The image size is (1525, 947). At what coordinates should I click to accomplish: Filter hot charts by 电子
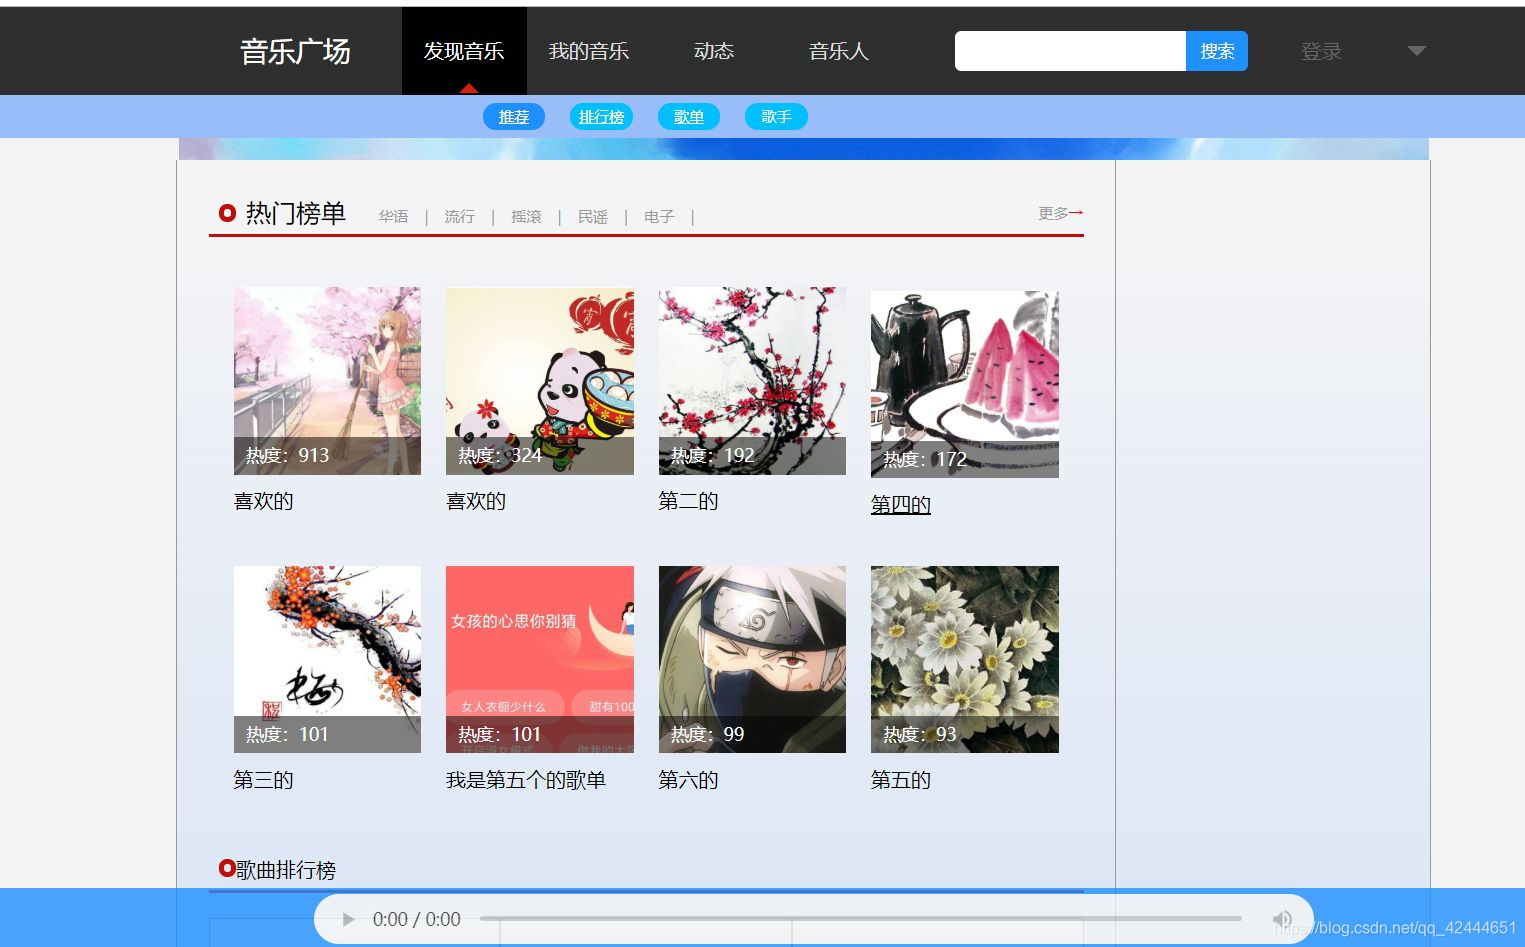point(659,216)
